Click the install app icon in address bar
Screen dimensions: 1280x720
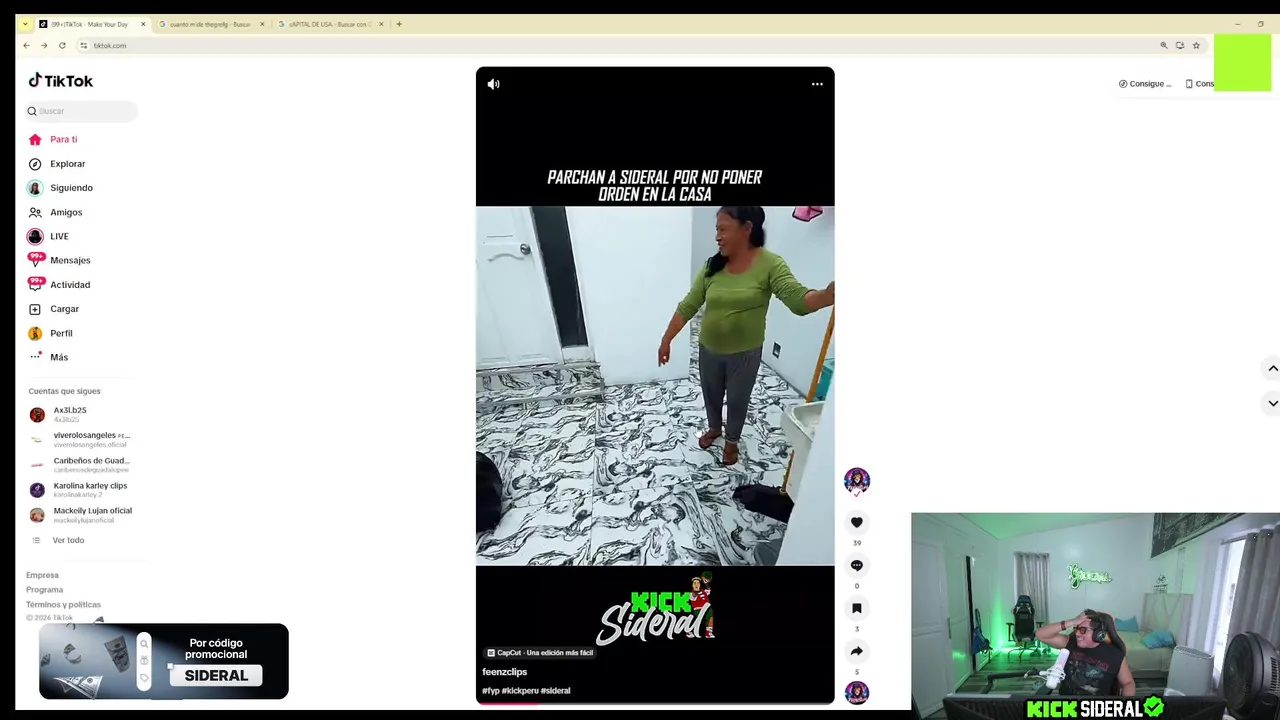click(x=1180, y=45)
